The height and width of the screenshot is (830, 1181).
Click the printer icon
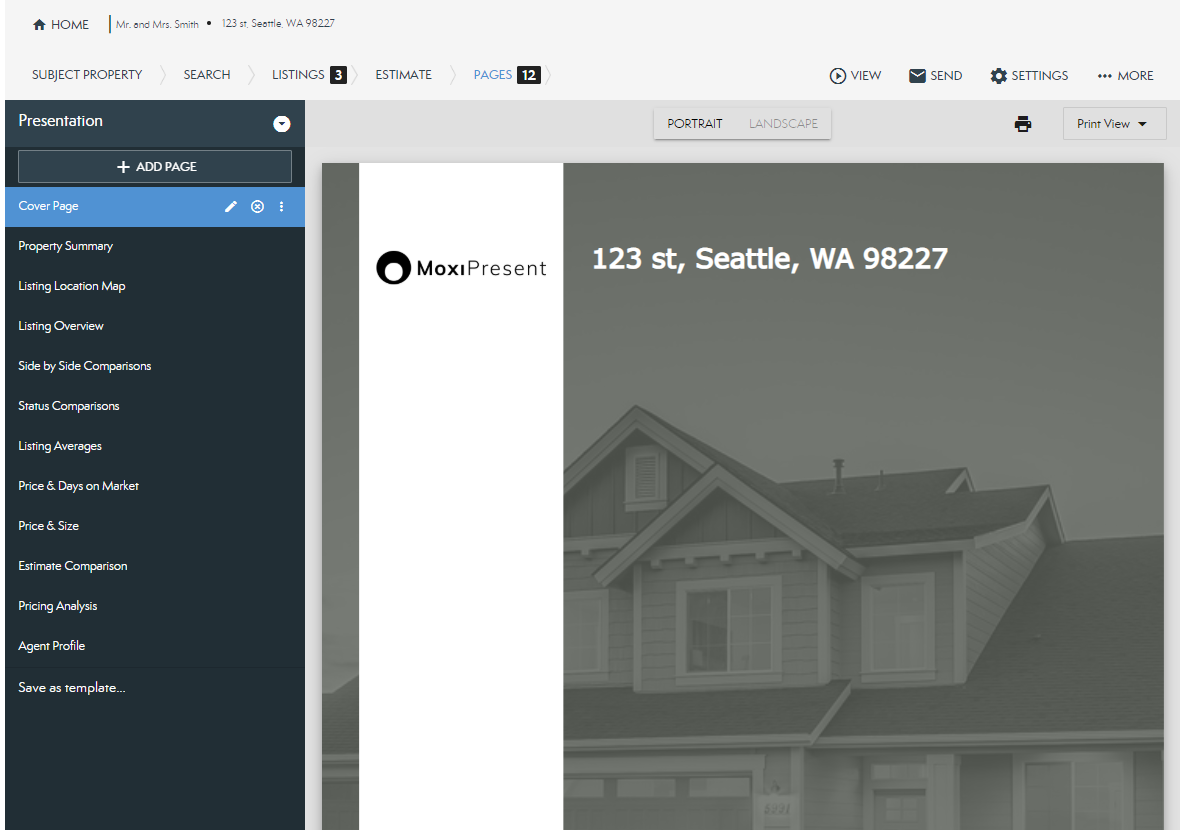click(x=1022, y=124)
